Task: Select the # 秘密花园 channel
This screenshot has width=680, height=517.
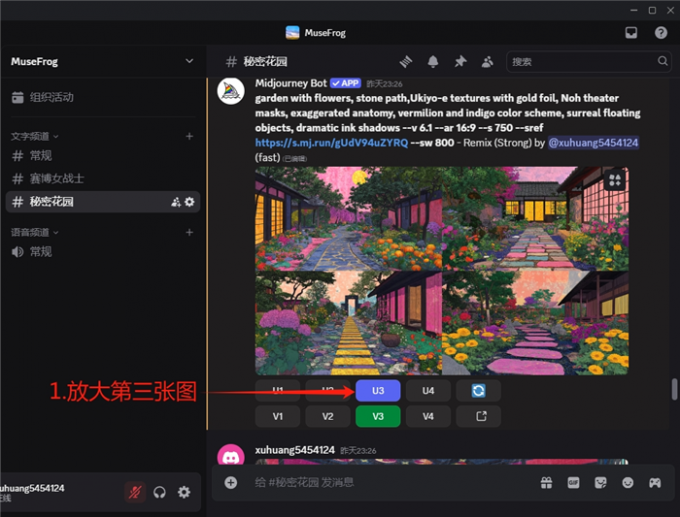Action: pyautogui.click(x=103, y=202)
